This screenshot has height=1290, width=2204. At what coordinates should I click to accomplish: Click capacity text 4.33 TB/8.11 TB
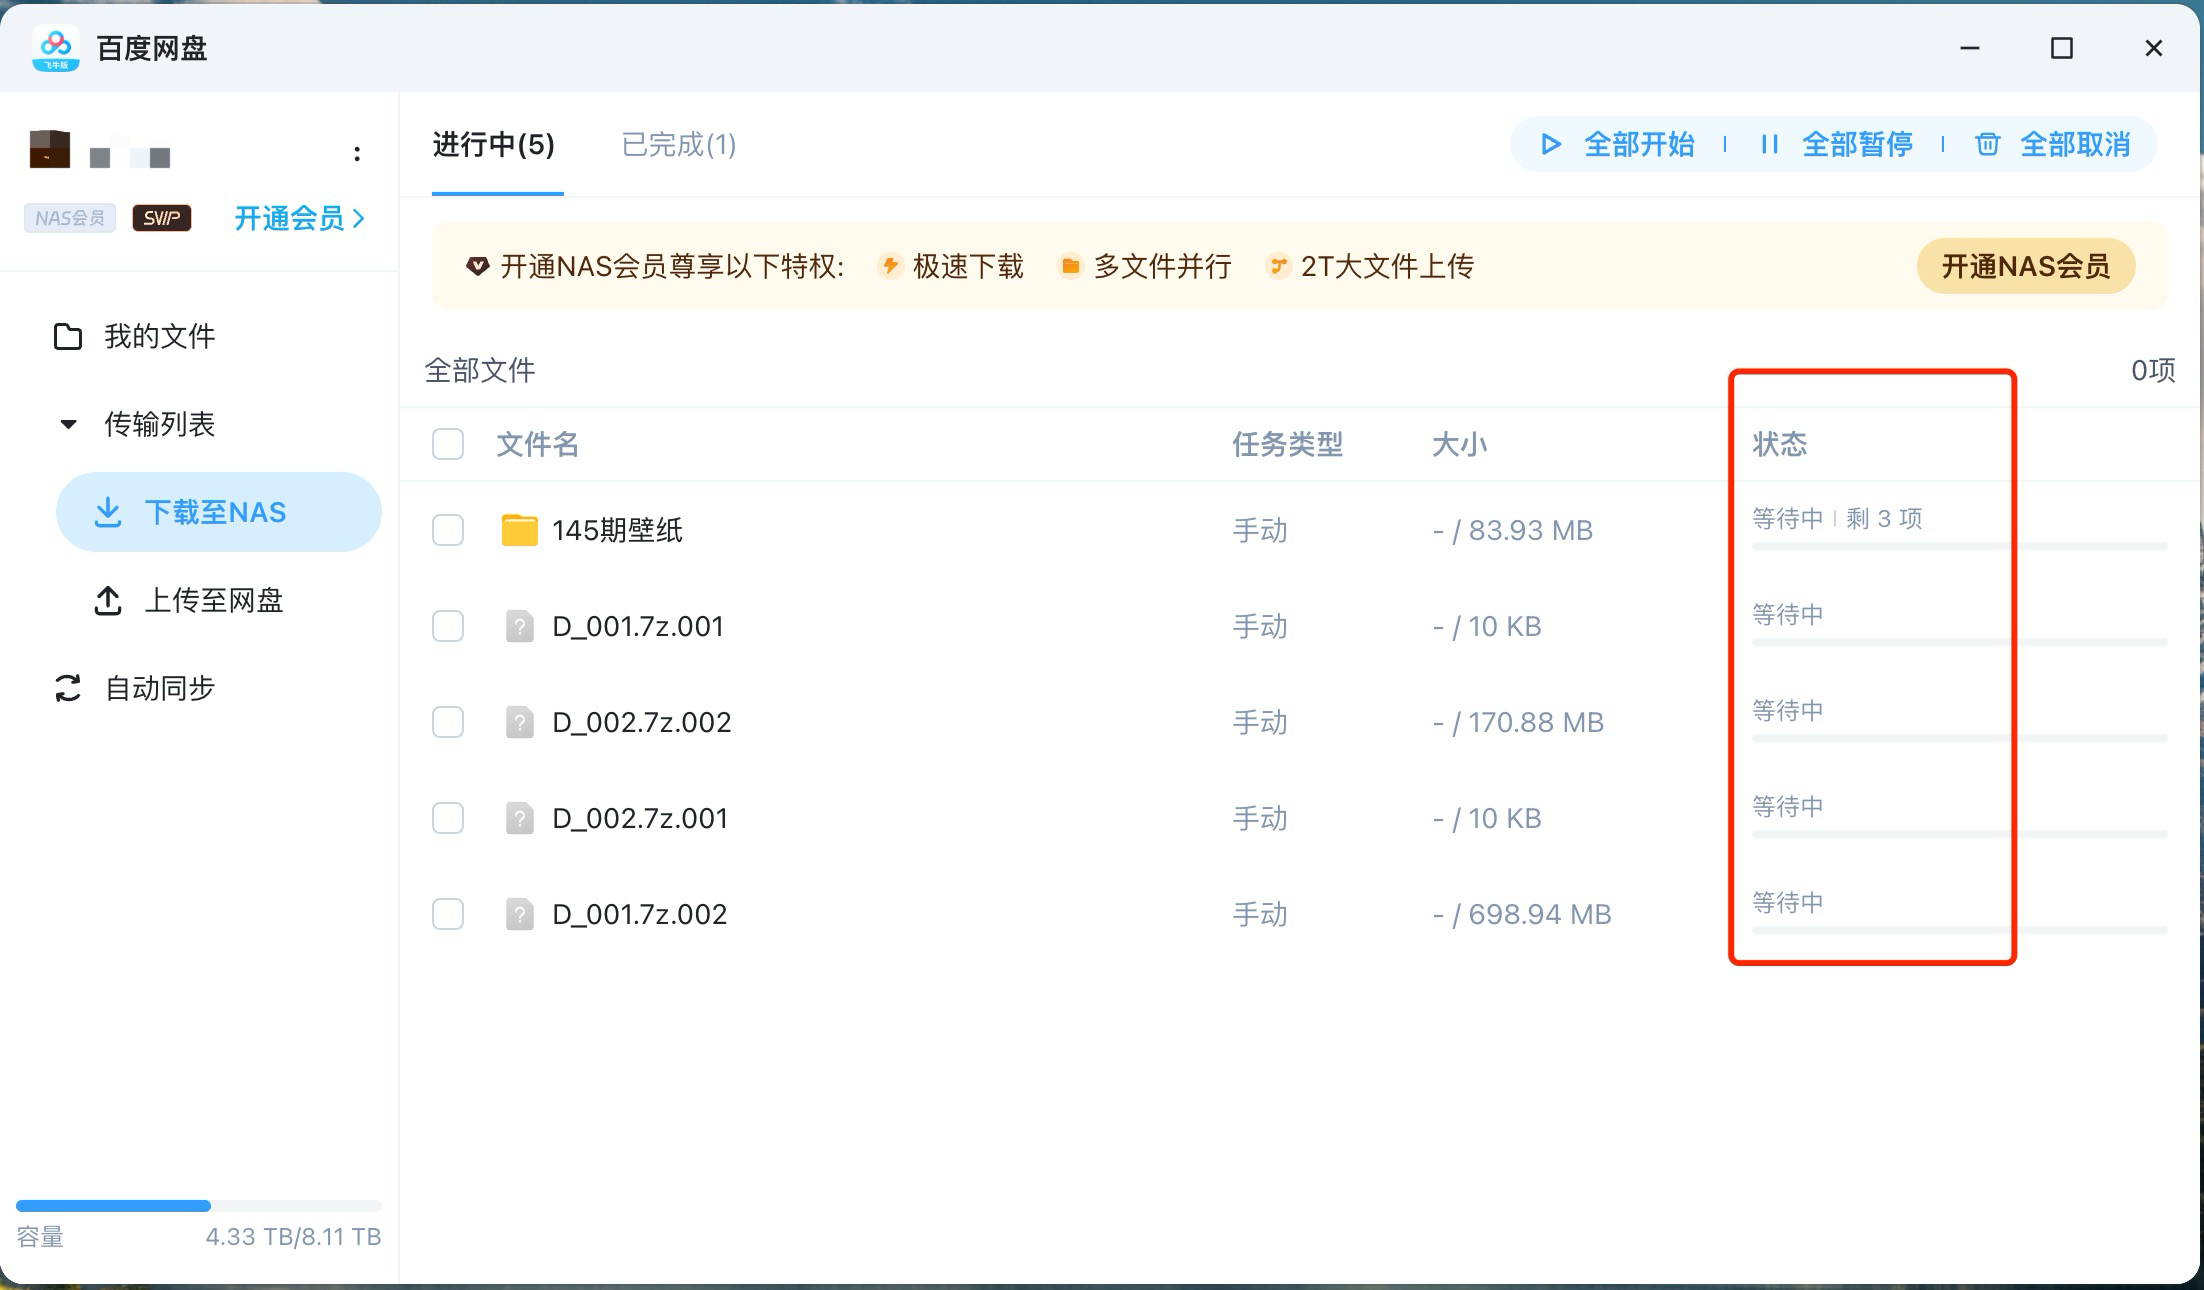tap(293, 1236)
